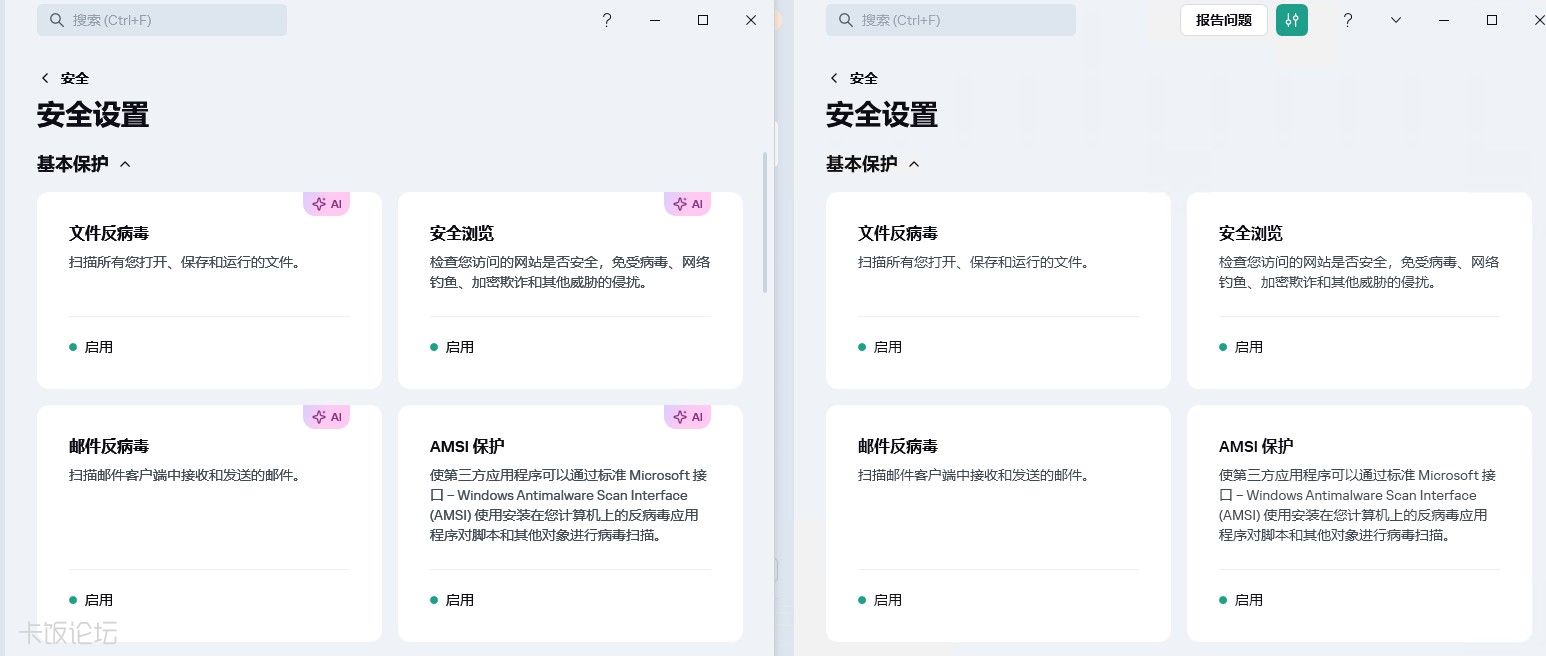
Task: Click the back arrow beside 安全 in left window
Action: tap(45, 78)
